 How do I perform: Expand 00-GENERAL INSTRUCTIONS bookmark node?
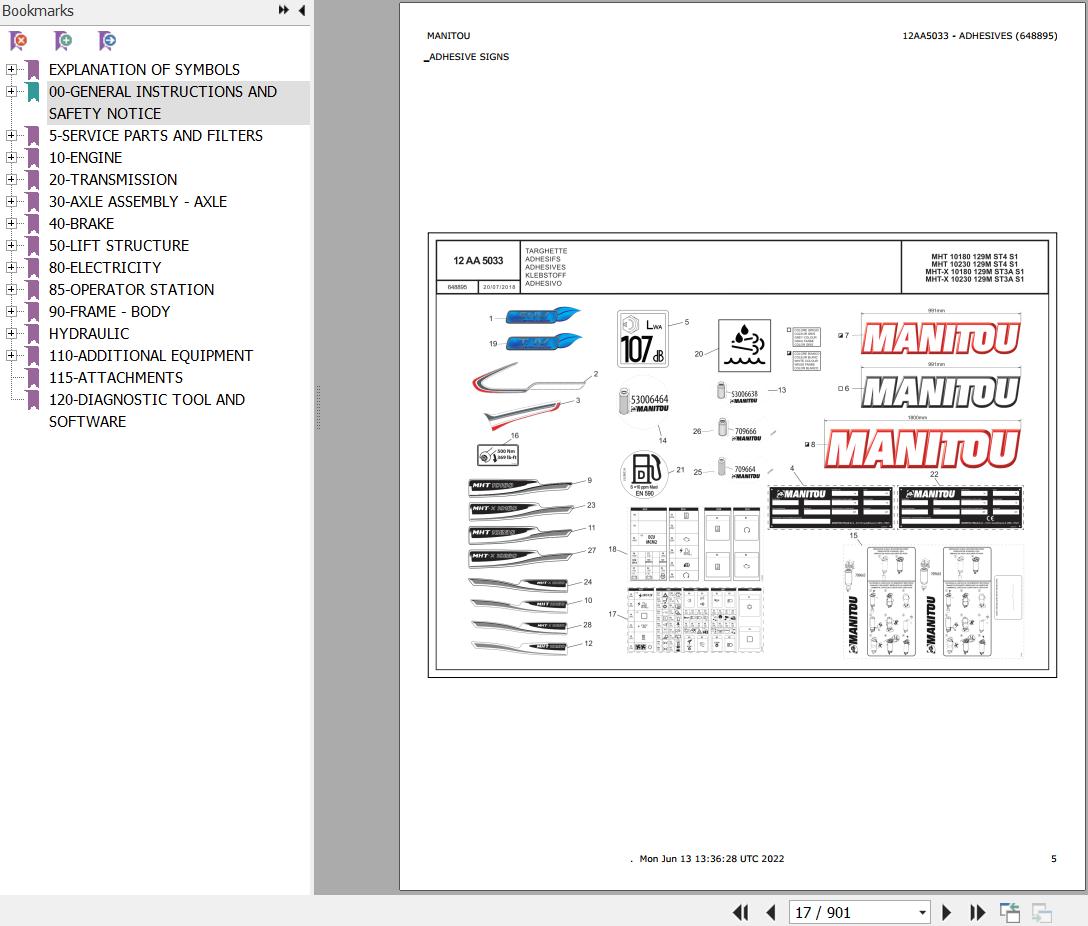pos(11,92)
